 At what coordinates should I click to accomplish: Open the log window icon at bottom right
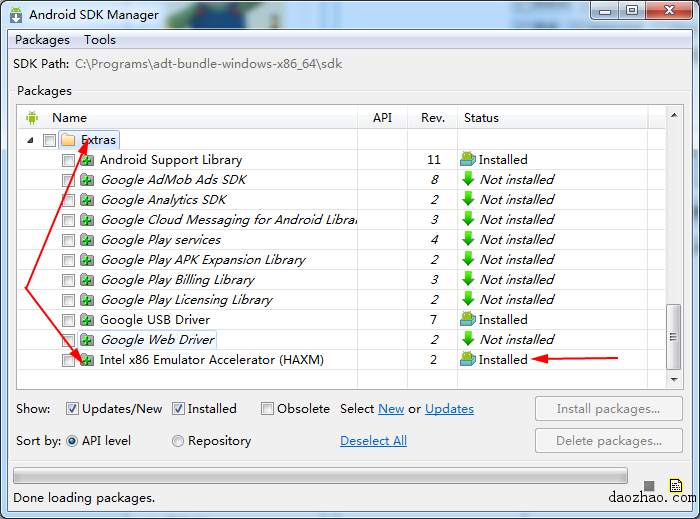(x=676, y=486)
